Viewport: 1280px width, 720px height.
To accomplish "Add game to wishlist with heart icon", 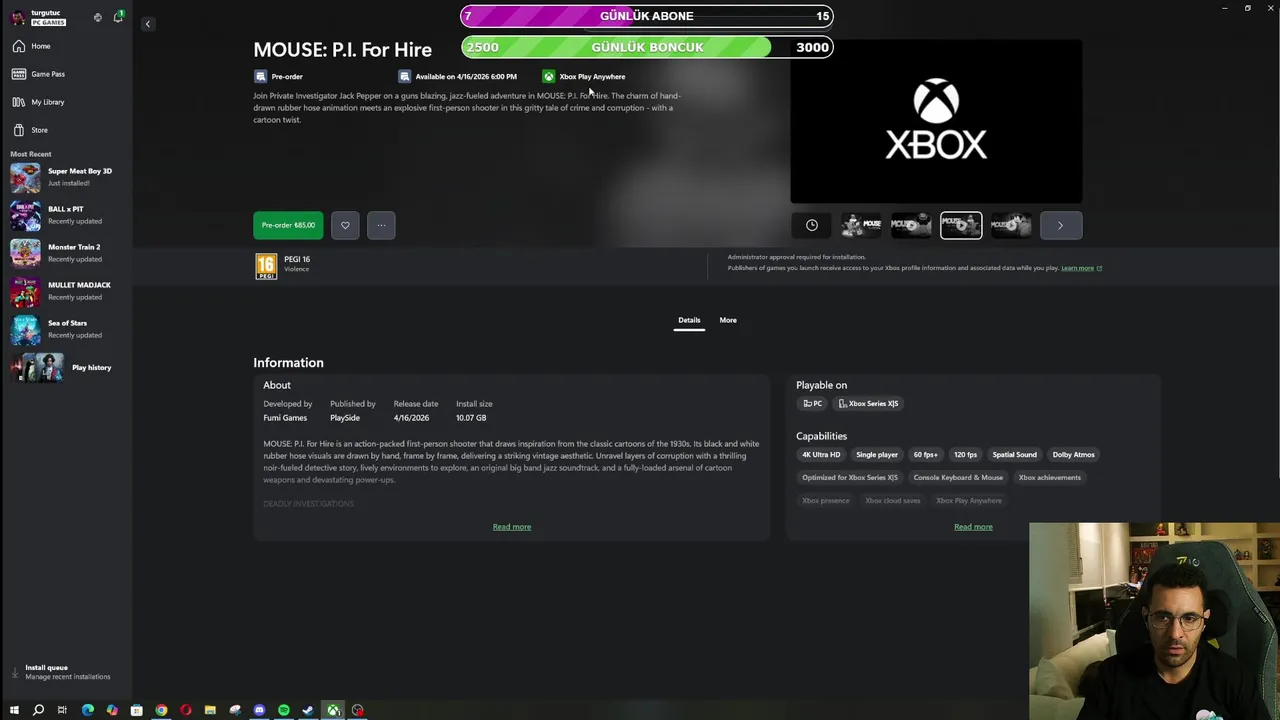I will 345,225.
